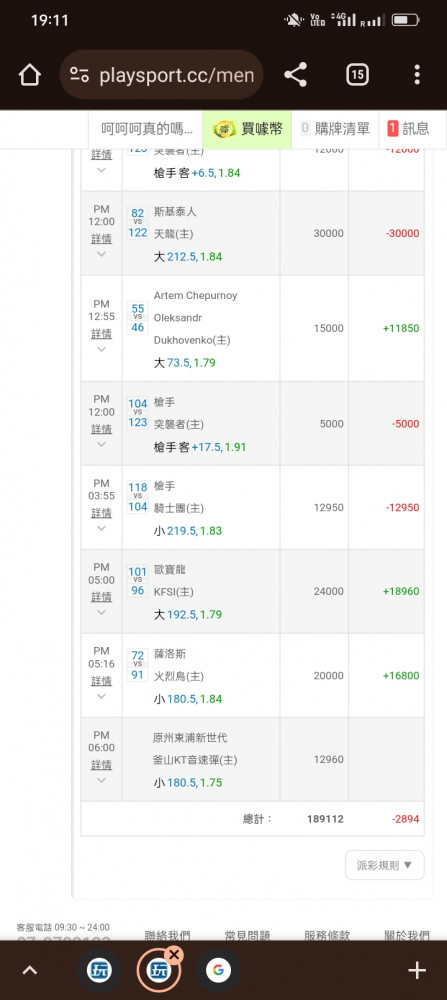Open the 服務條款 footer link
This screenshot has width=447, height=1000.
pos(327,935)
